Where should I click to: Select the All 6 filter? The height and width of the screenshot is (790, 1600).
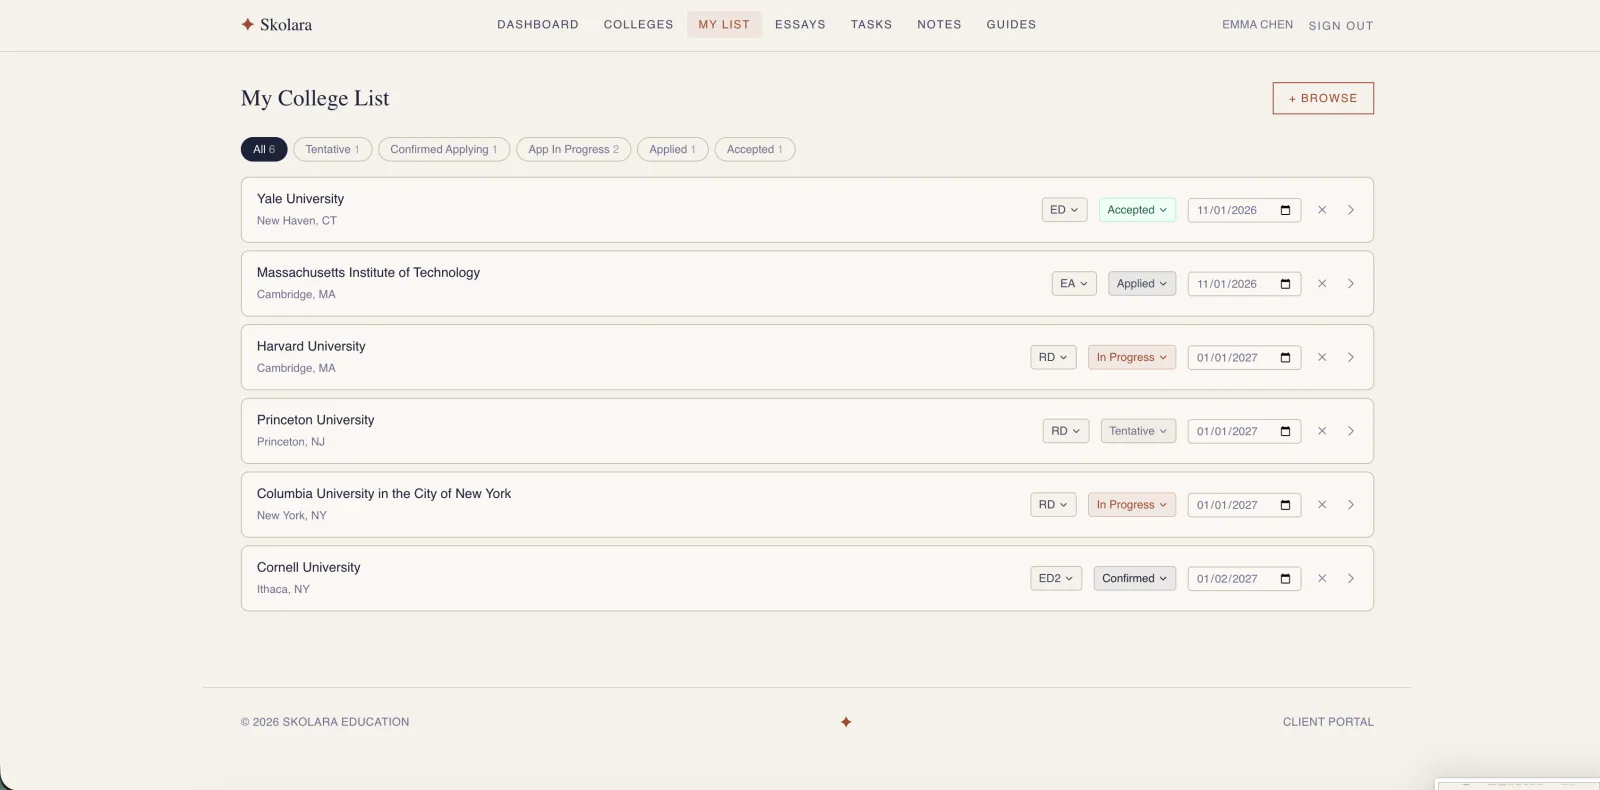pos(264,149)
